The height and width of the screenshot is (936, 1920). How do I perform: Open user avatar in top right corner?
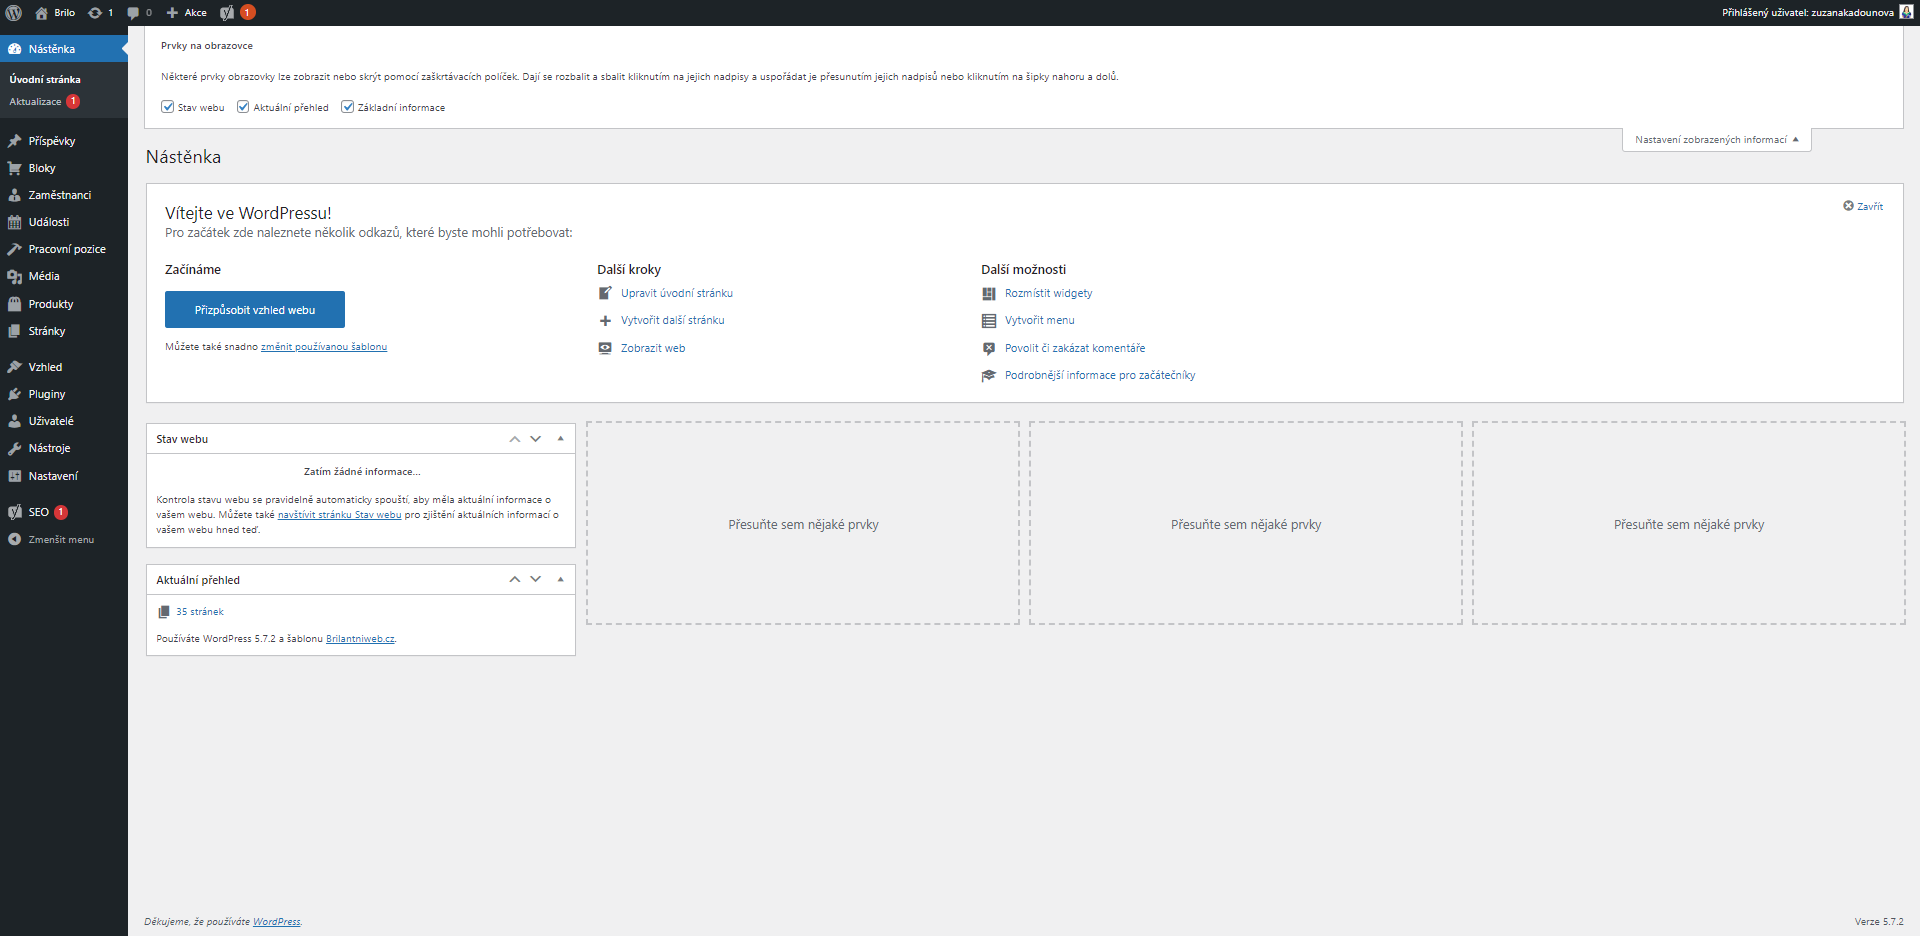click(1906, 12)
